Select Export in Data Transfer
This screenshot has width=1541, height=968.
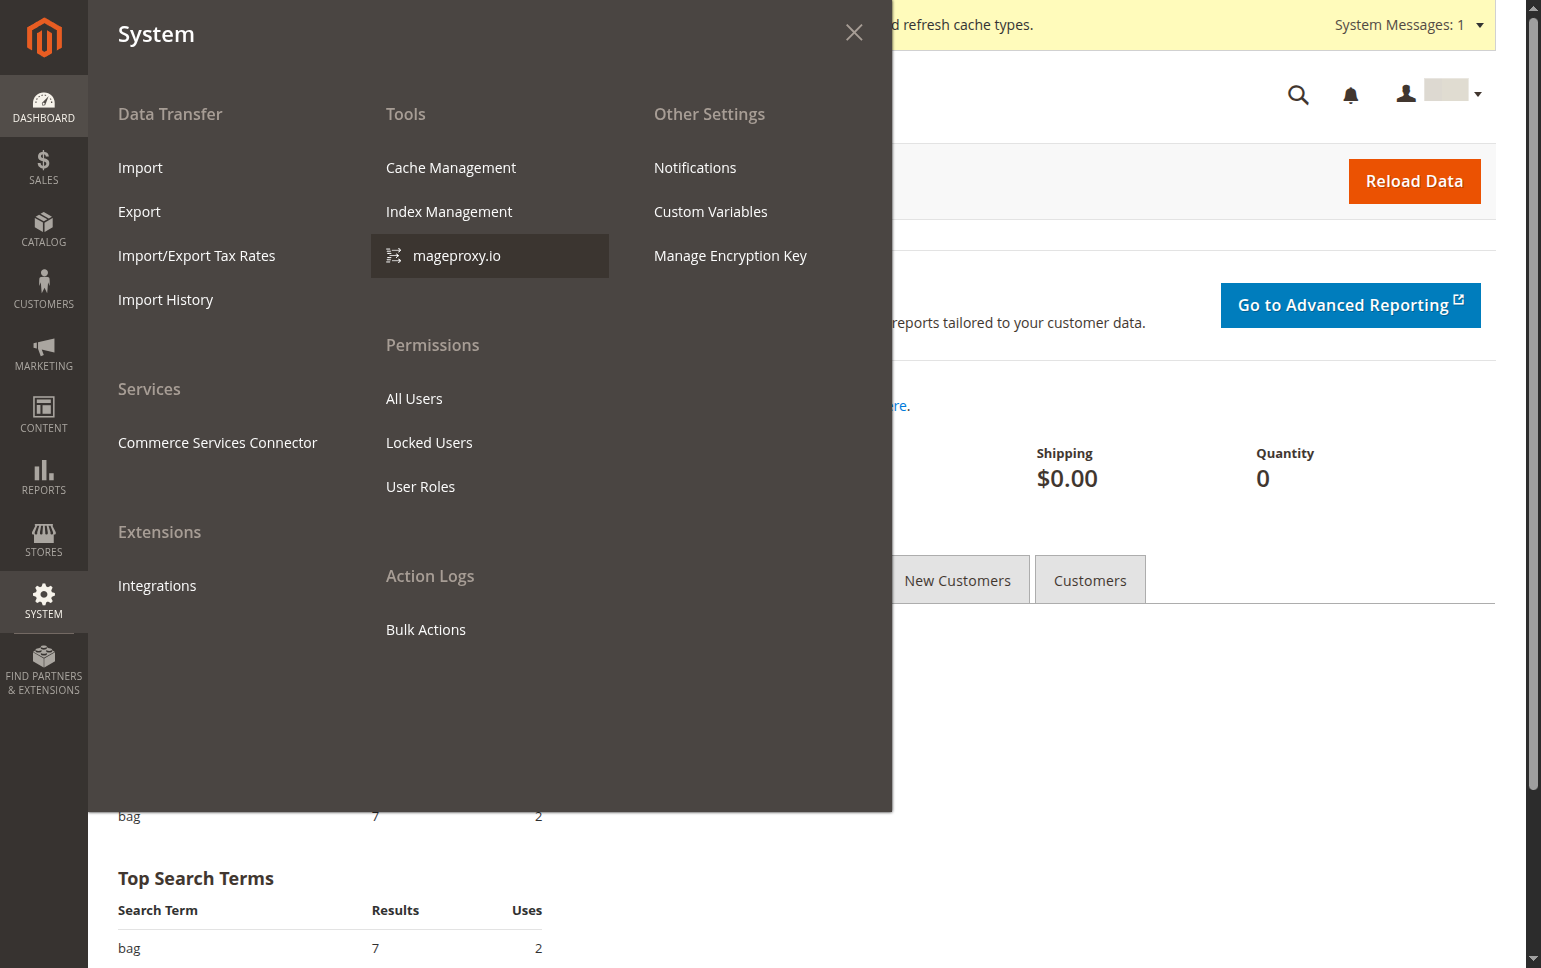coord(139,212)
